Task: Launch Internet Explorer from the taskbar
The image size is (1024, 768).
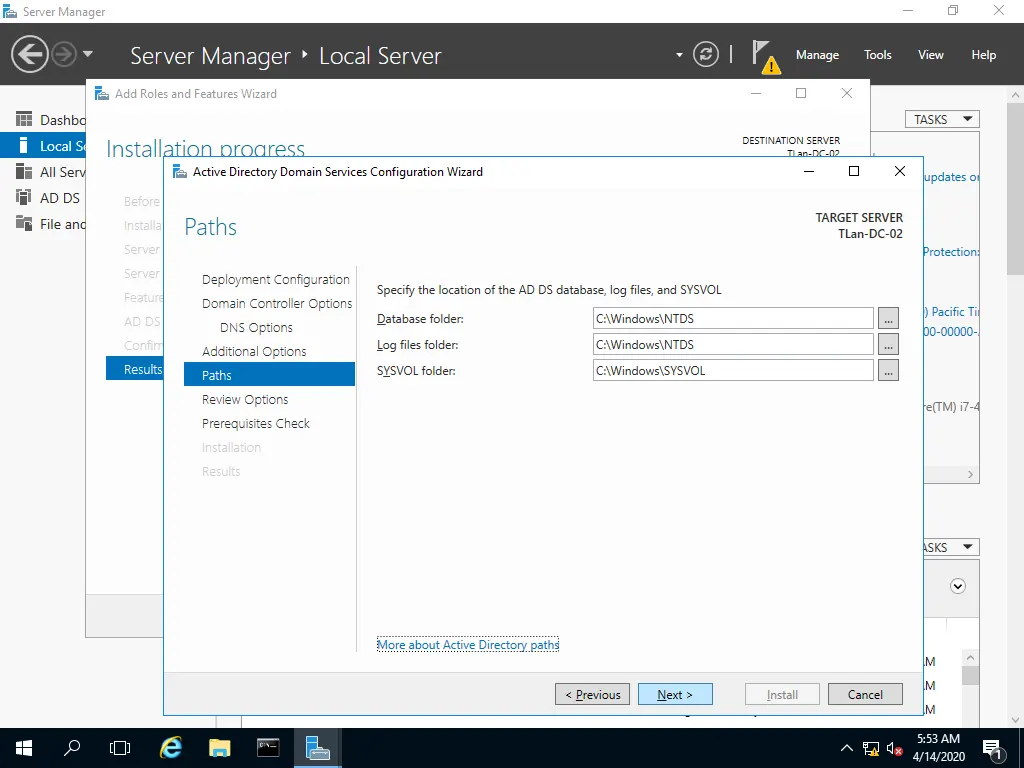Action: pyautogui.click(x=171, y=748)
